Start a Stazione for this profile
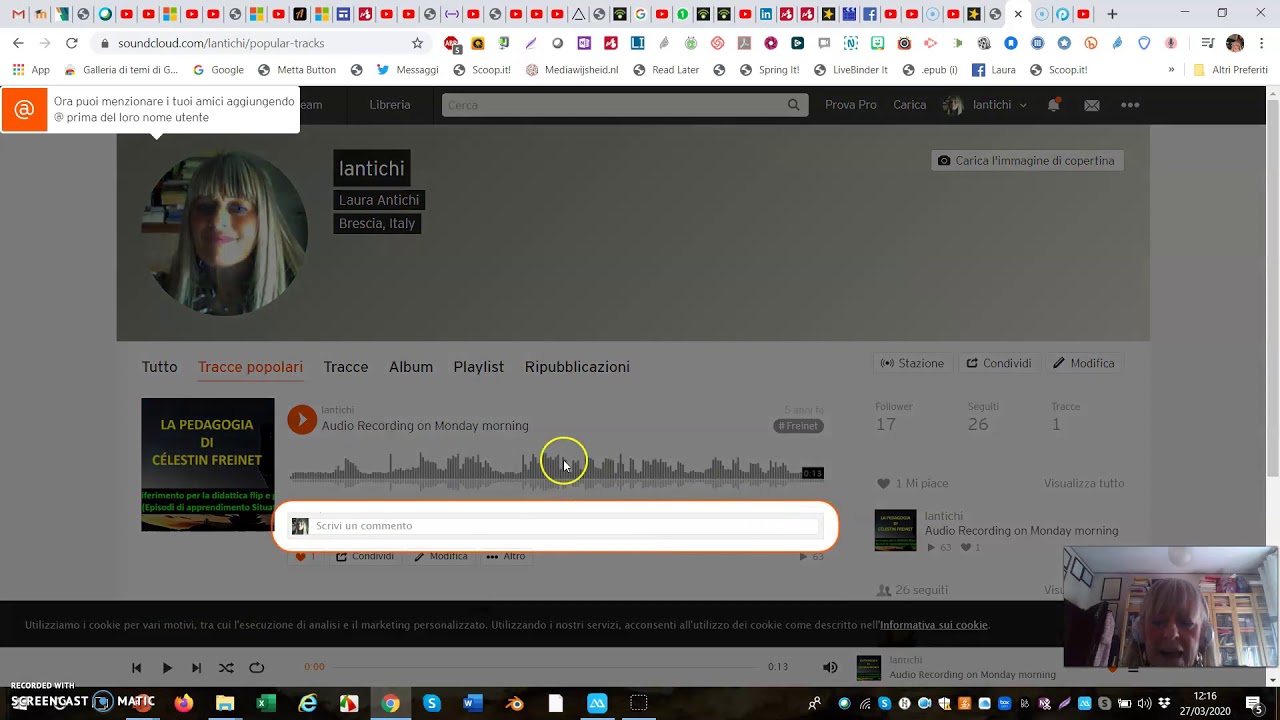Screen dimensions: 1280x720 [911, 363]
